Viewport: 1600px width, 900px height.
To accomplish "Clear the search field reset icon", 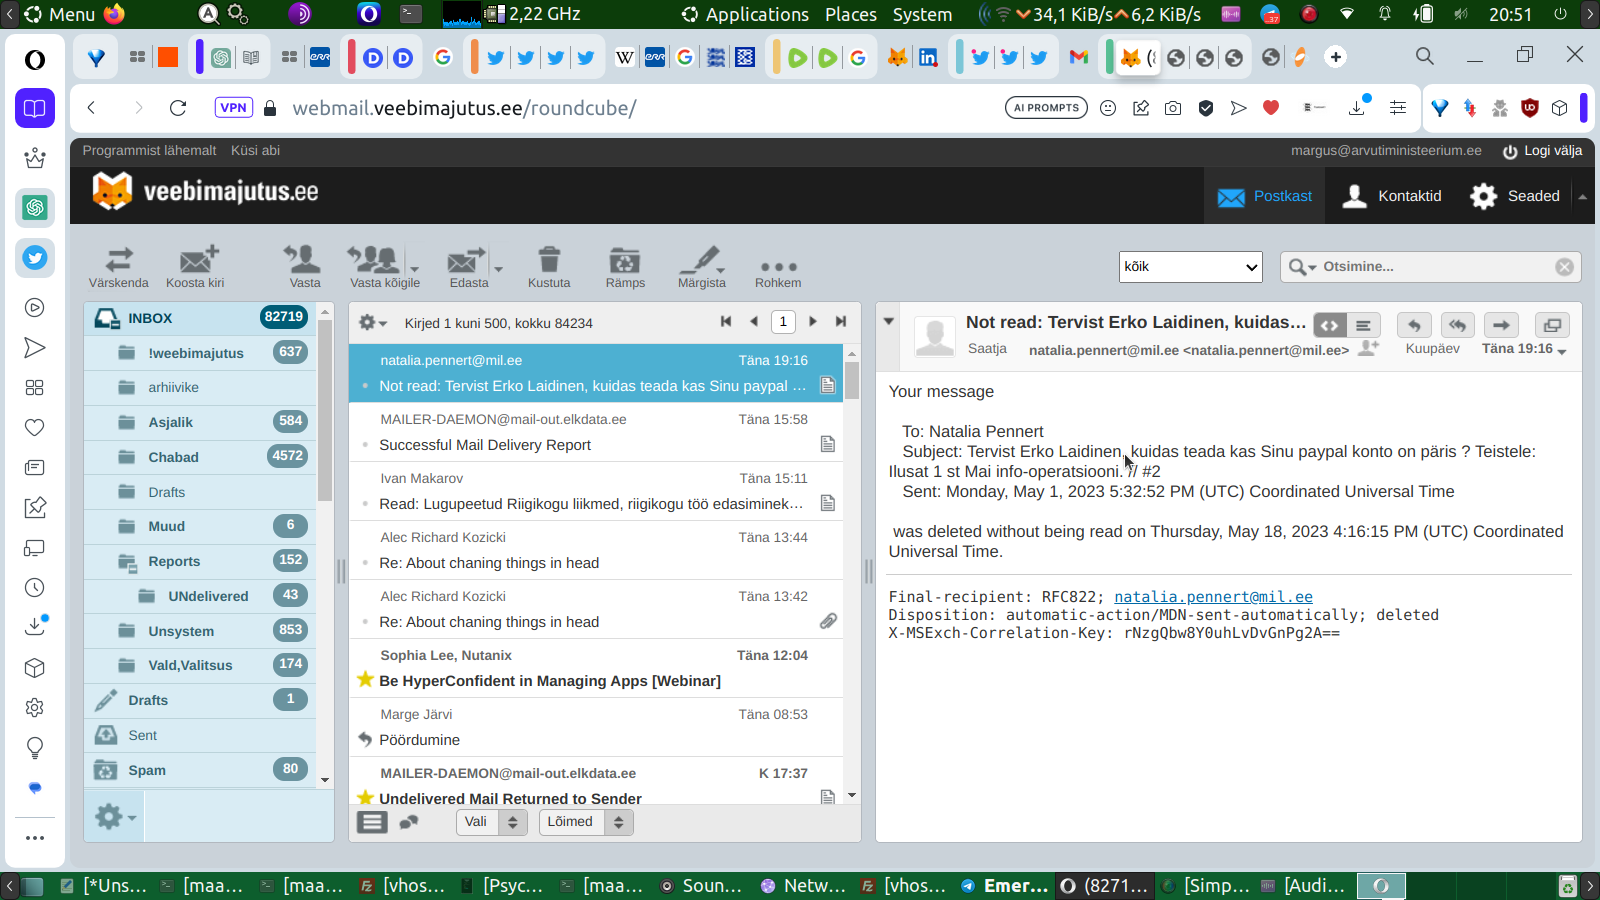I will tap(1564, 267).
